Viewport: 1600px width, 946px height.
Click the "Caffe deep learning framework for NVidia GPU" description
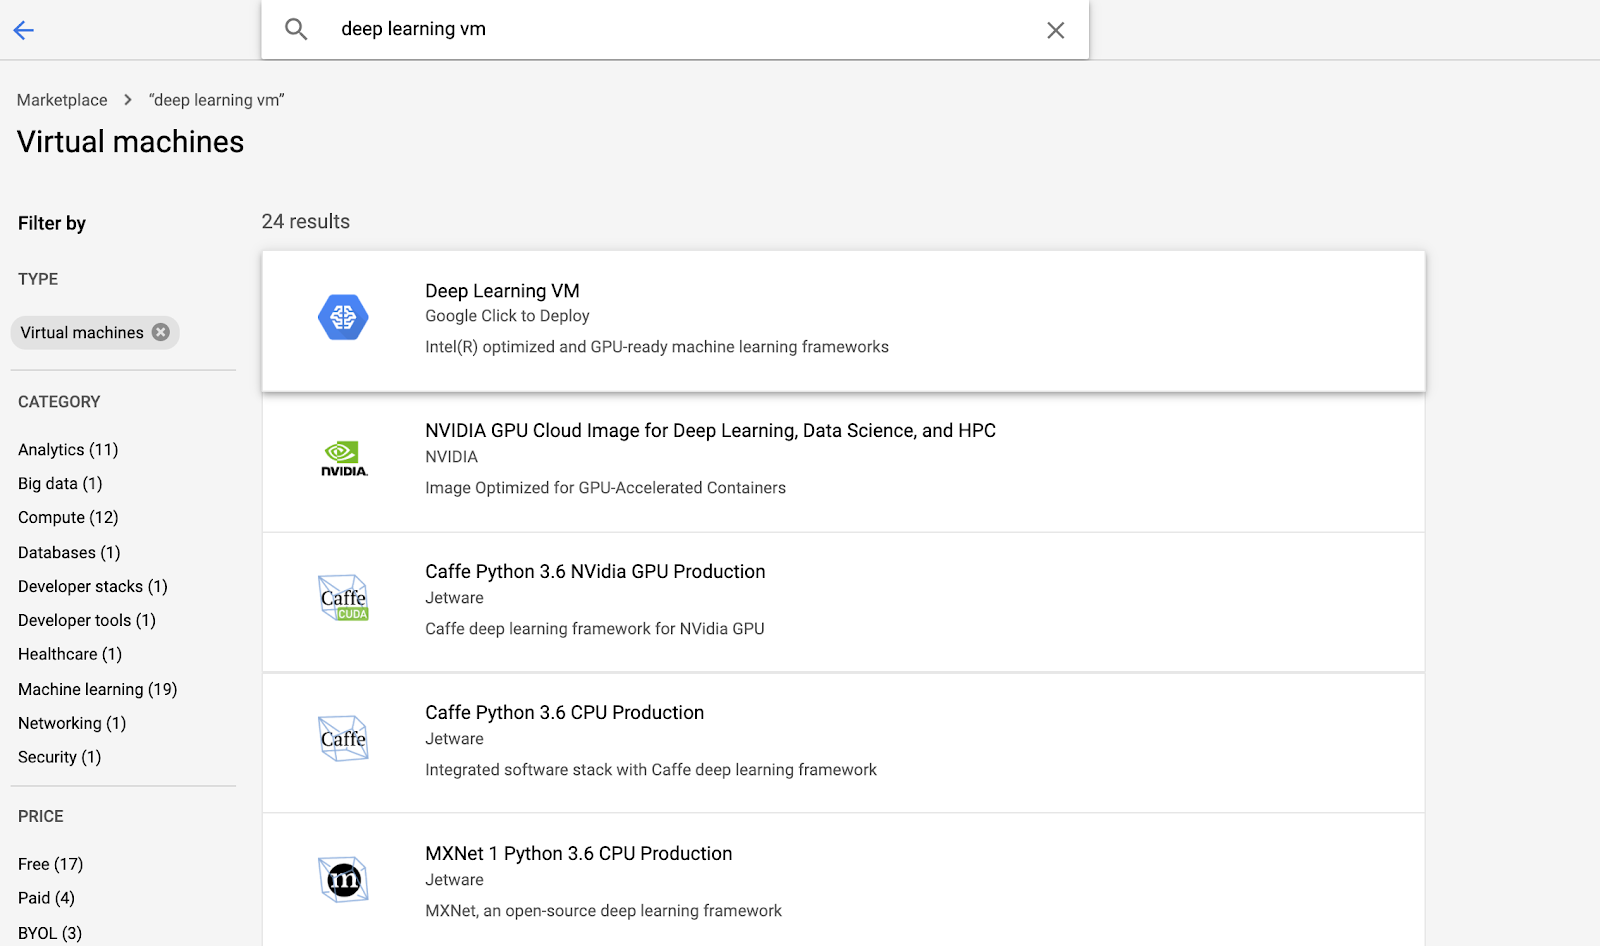(x=595, y=629)
